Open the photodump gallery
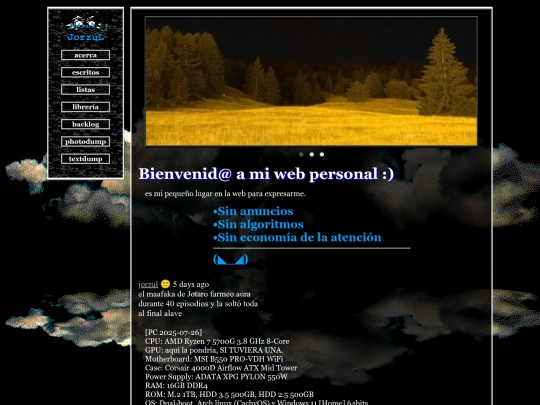The width and height of the screenshot is (540, 405). coord(85,142)
